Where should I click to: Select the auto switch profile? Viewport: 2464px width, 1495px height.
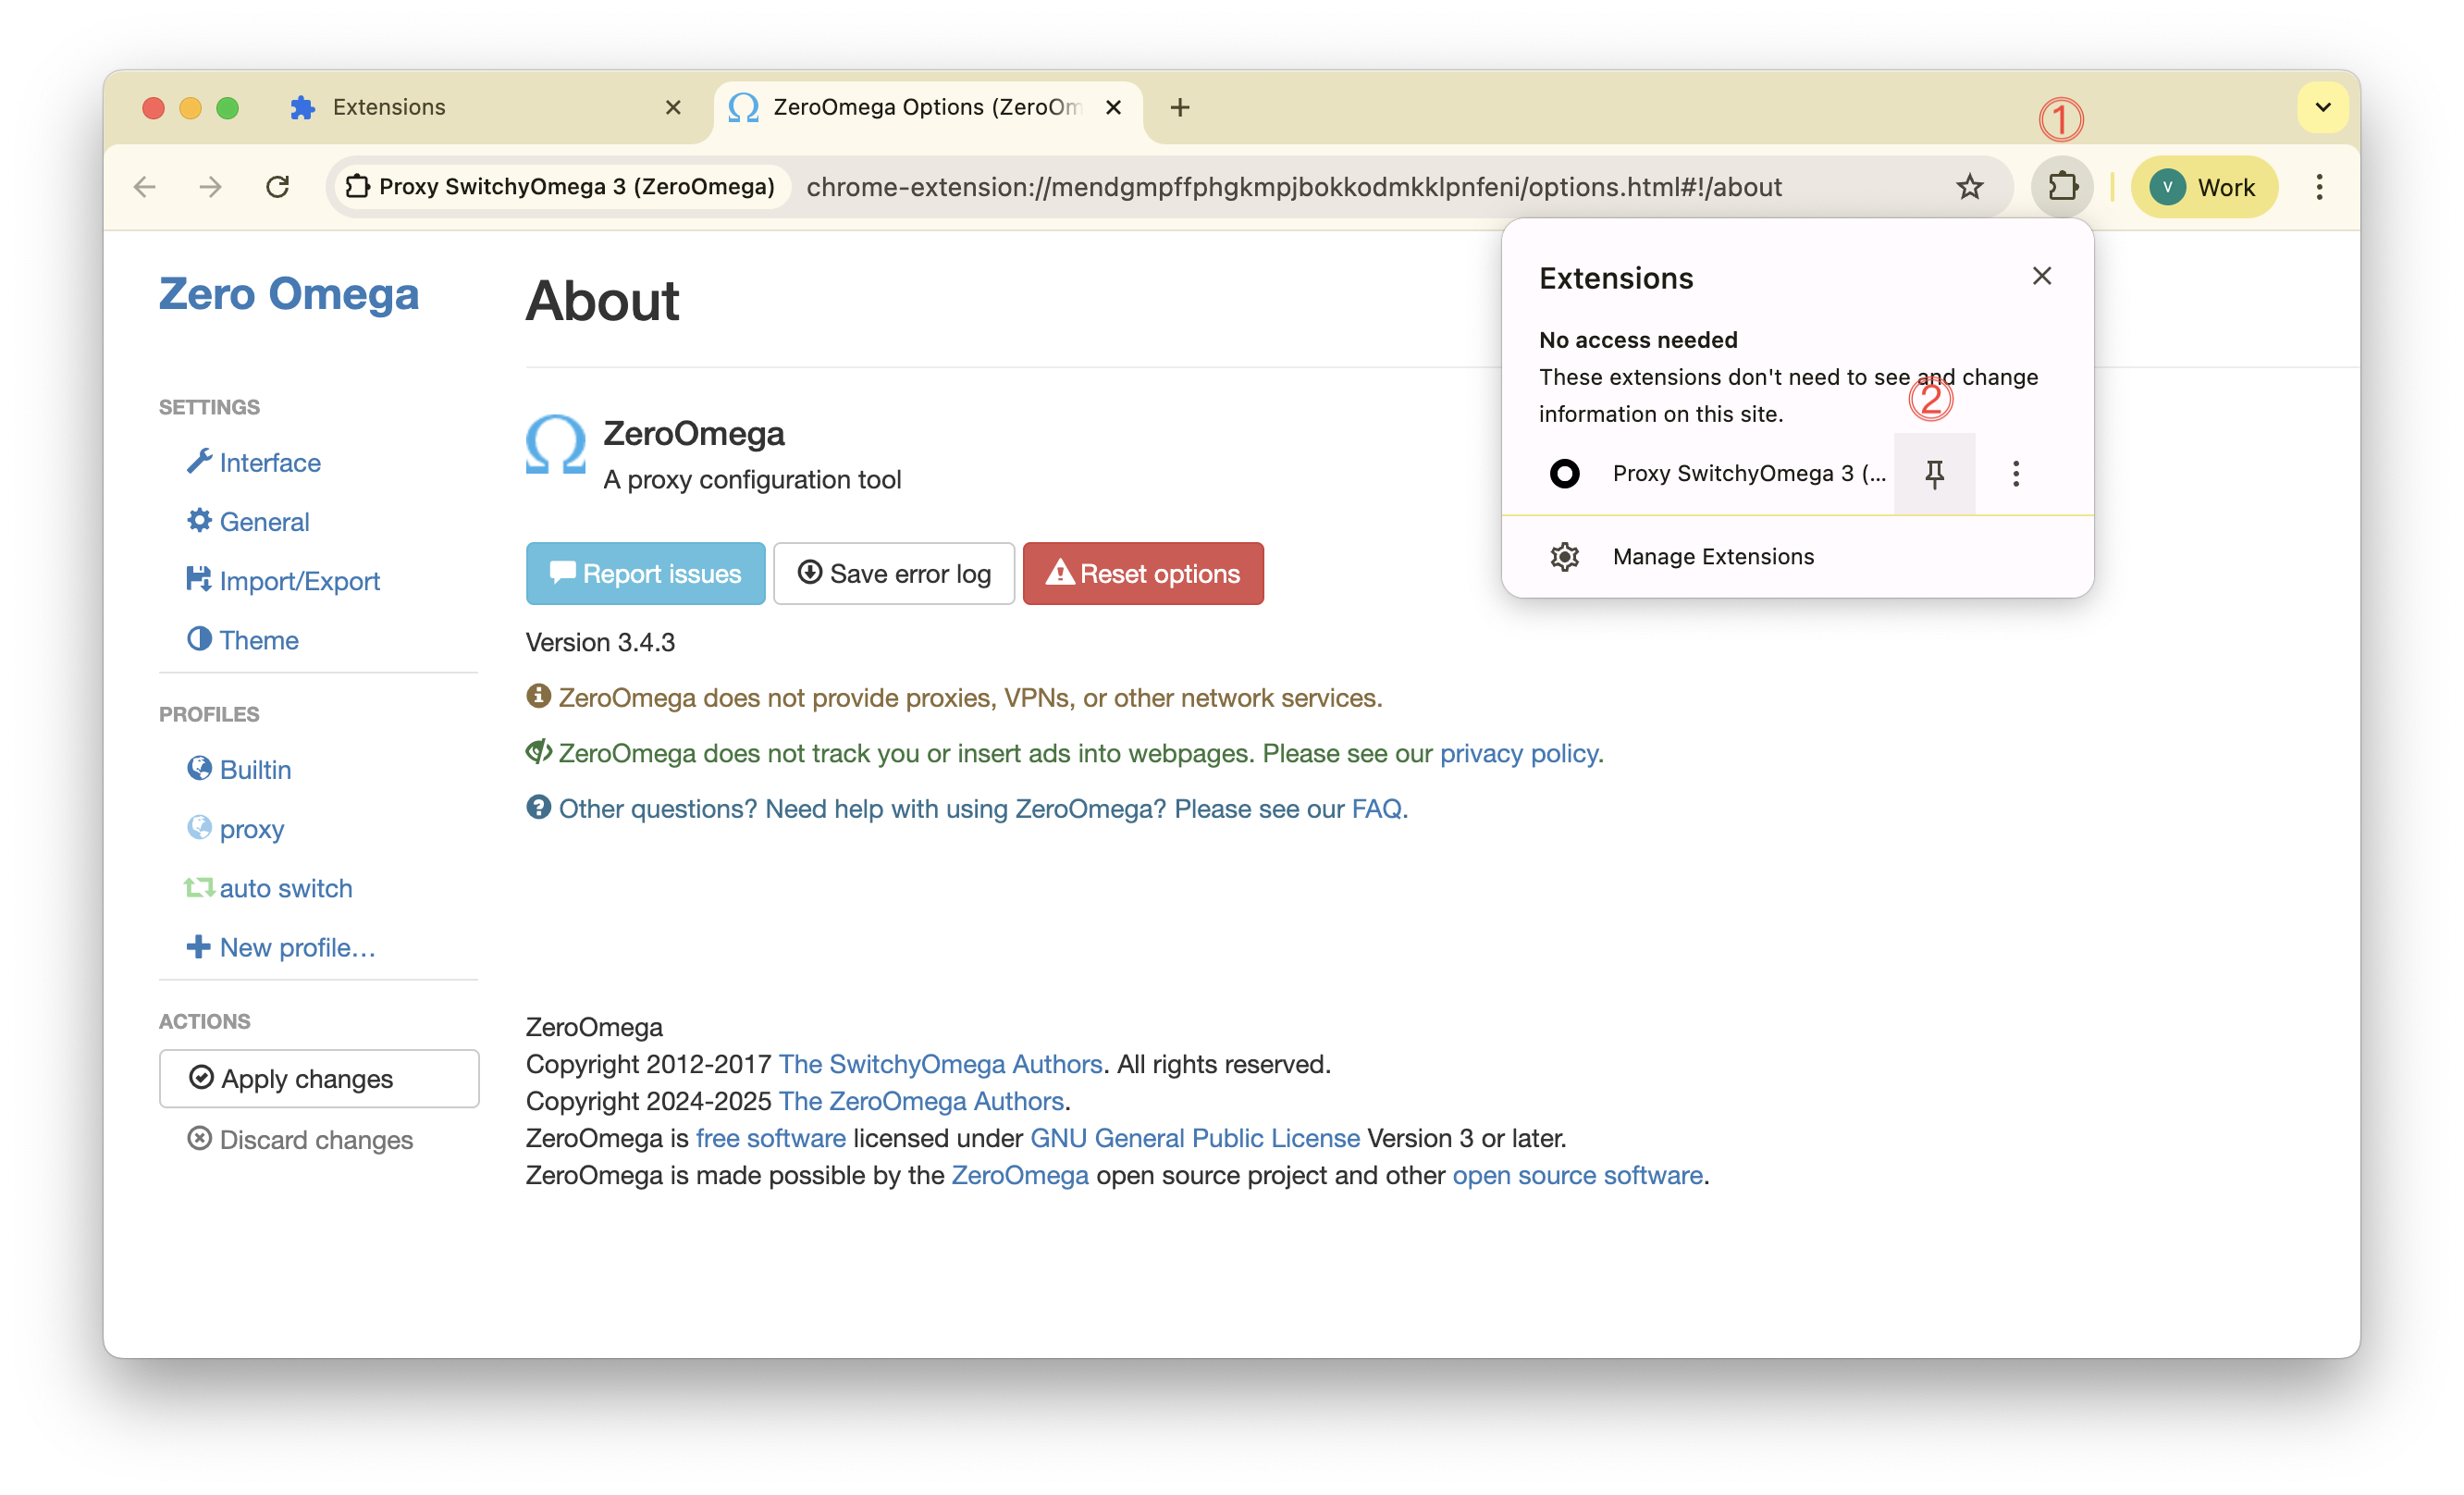pos(269,888)
